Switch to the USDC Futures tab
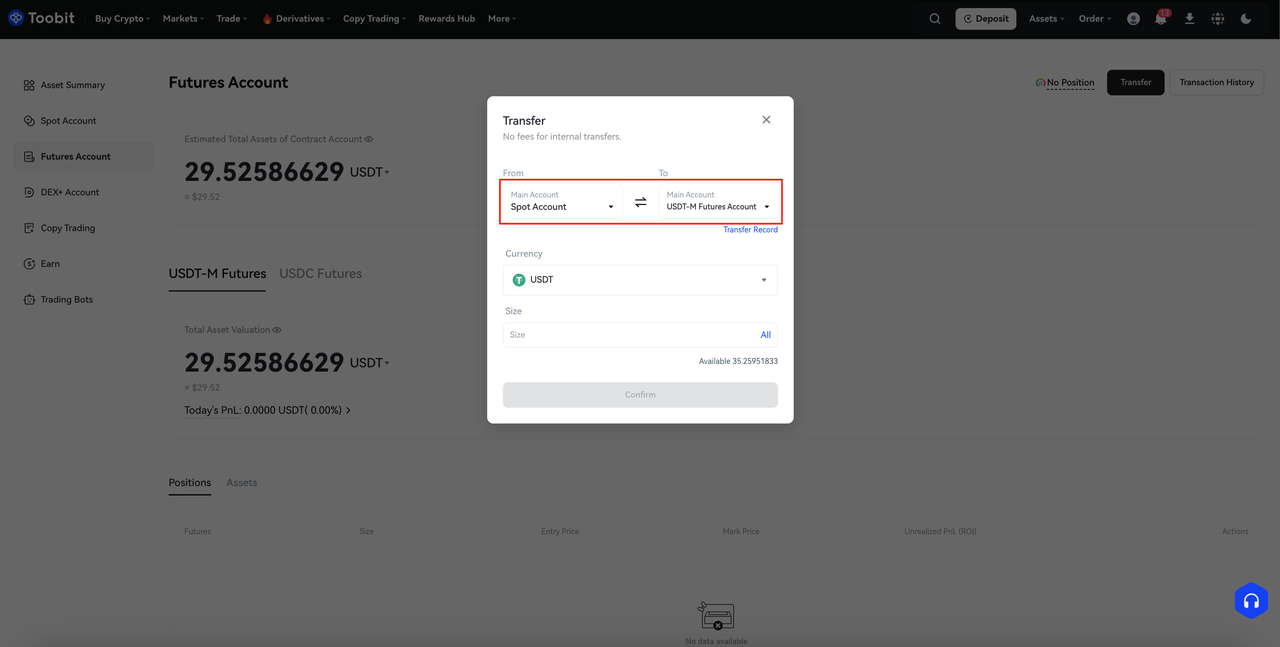The height and width of the screenshot is (647, 1280). 321,274
